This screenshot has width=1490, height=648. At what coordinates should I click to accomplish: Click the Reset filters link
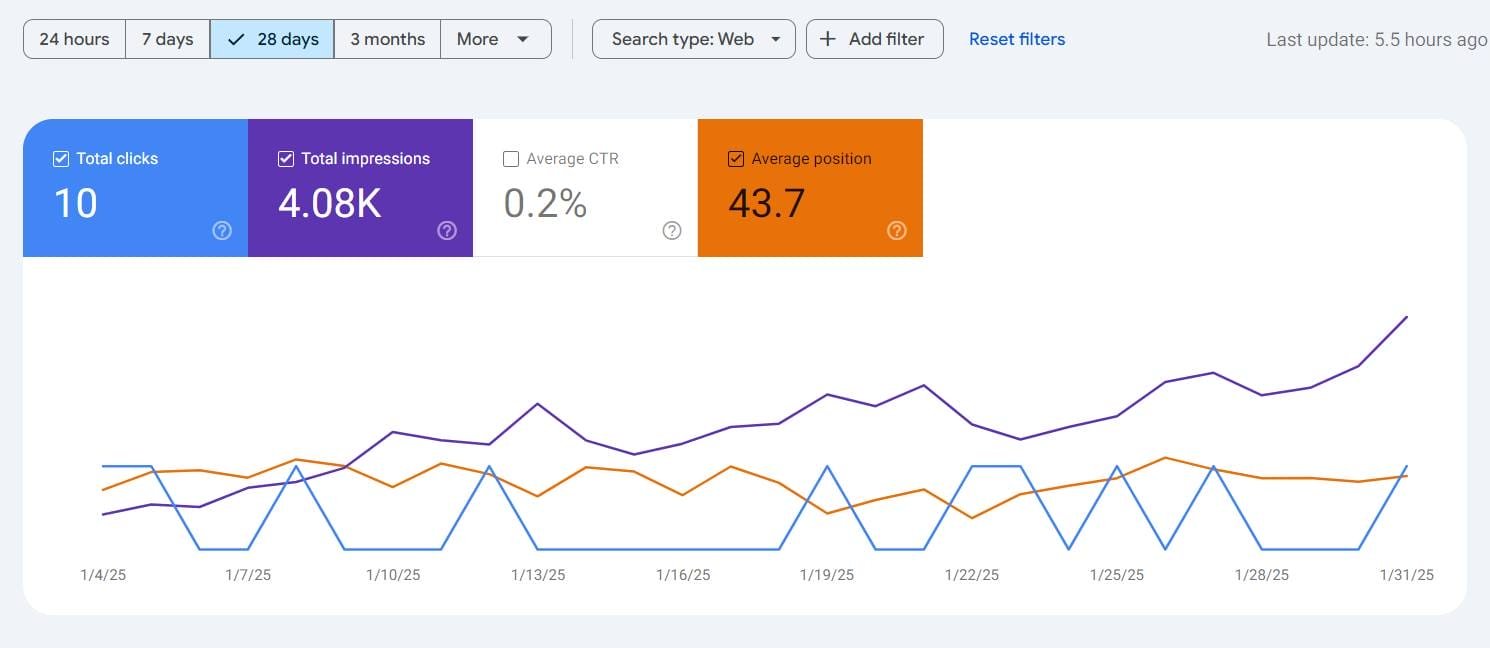1017,39
